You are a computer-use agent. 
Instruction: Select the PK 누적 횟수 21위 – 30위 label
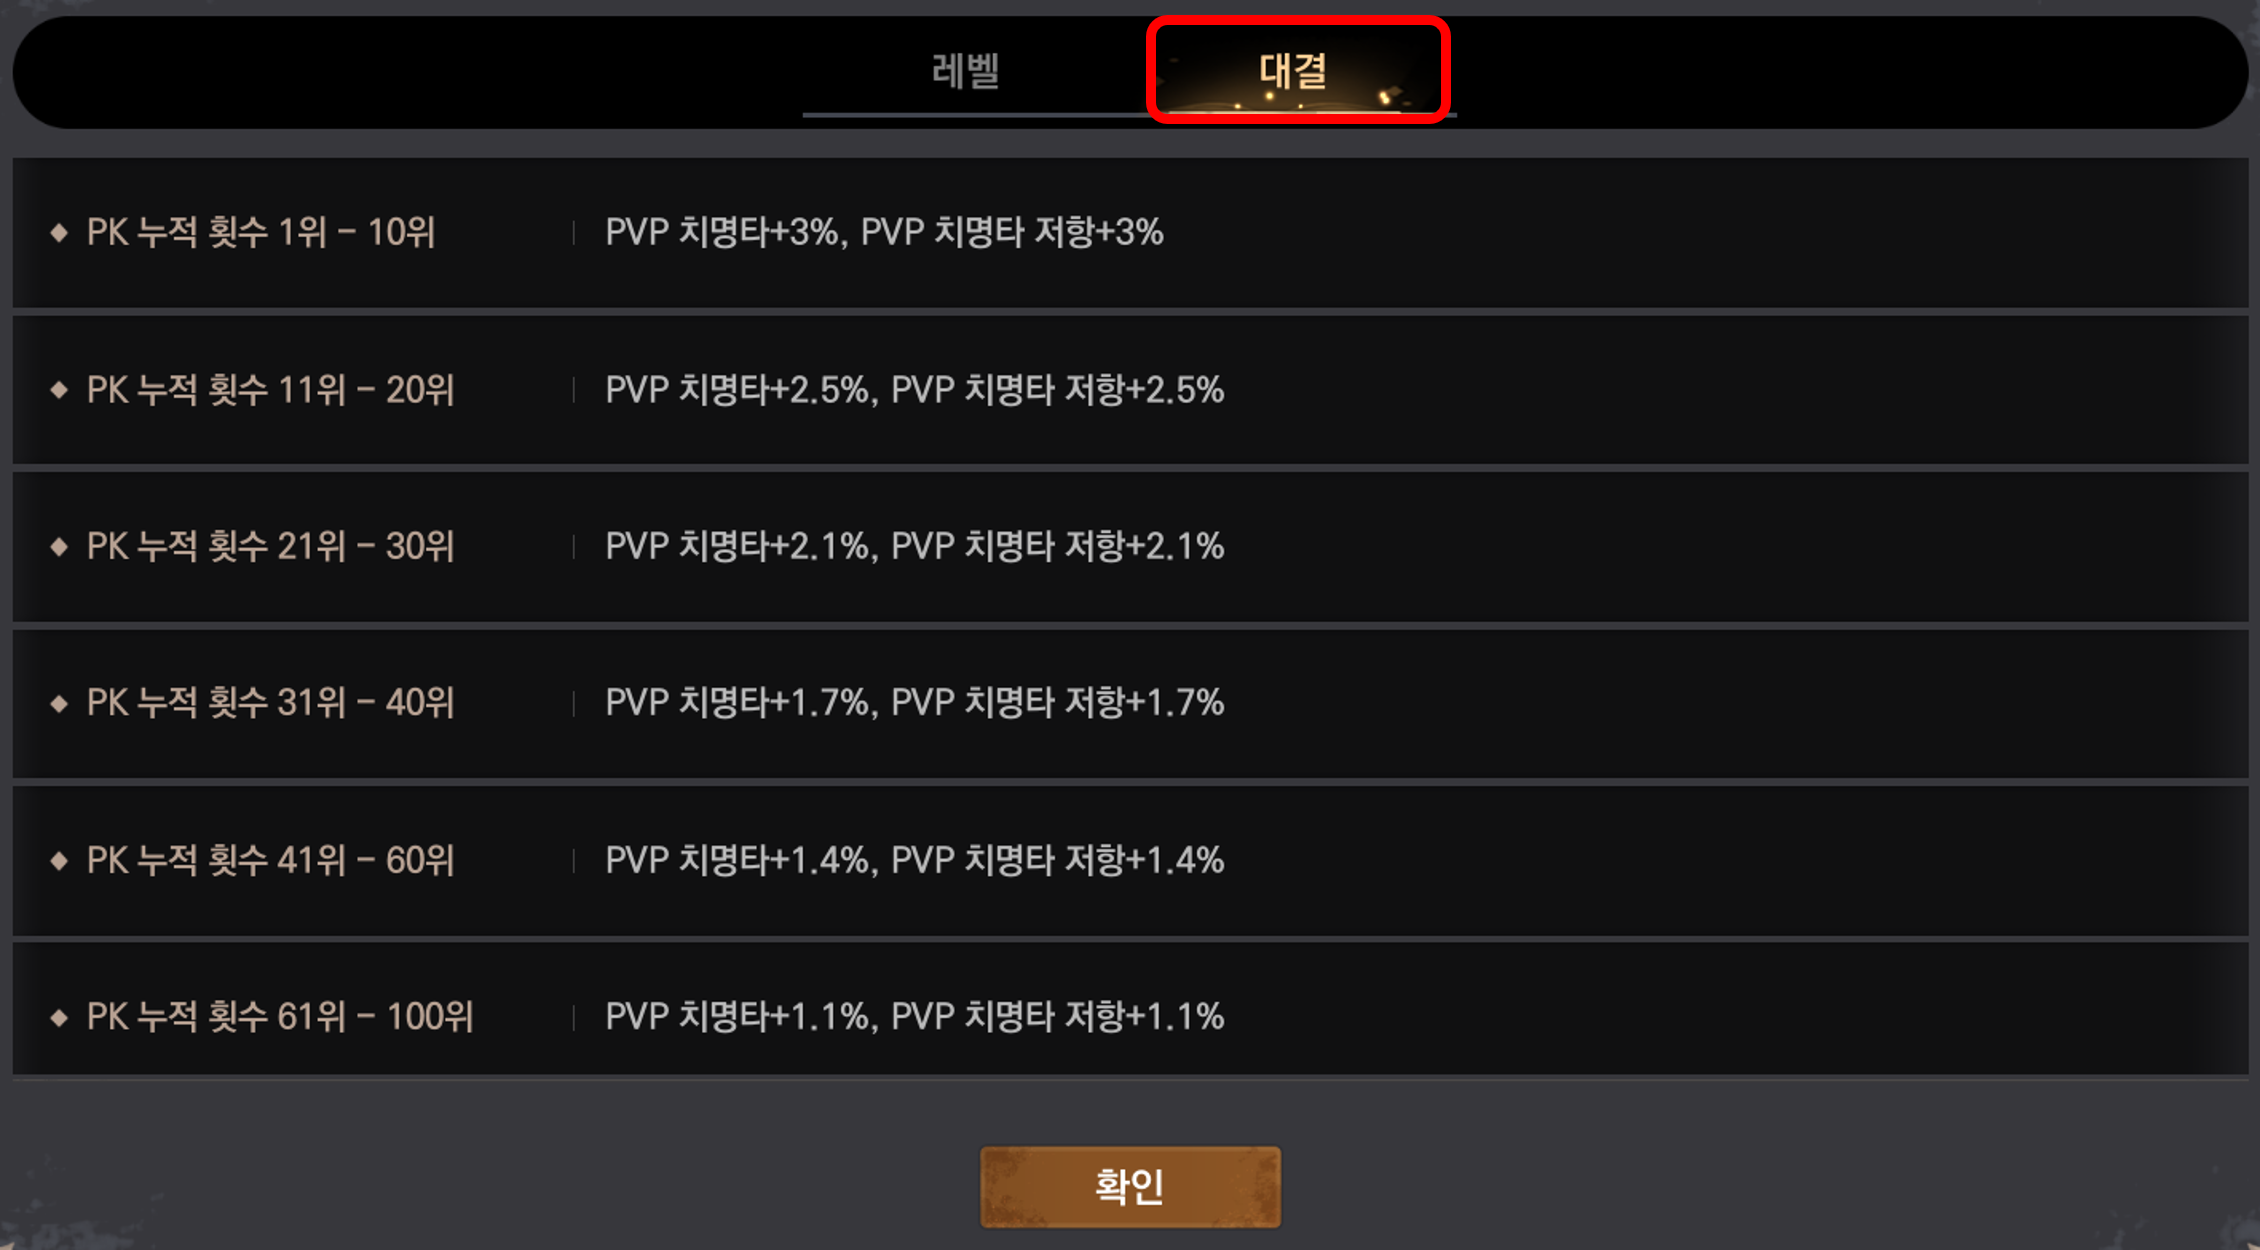click(x=270, y=546)
